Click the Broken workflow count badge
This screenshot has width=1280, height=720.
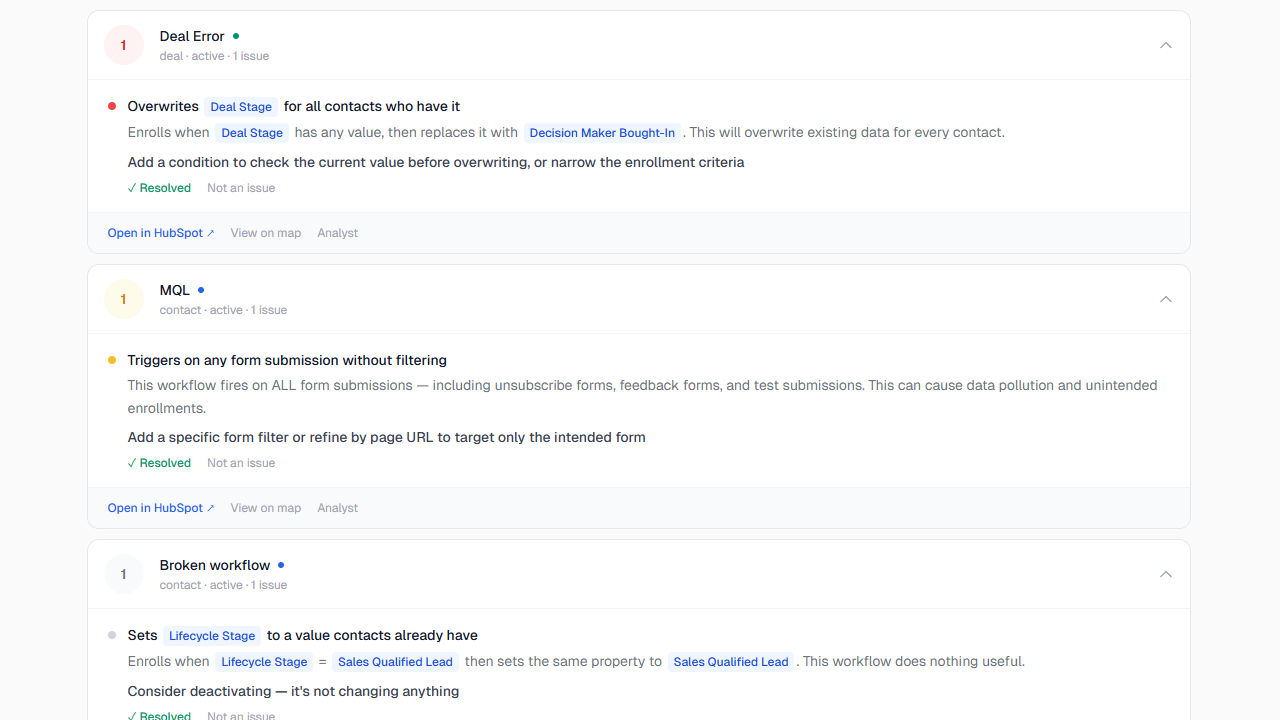124,574
